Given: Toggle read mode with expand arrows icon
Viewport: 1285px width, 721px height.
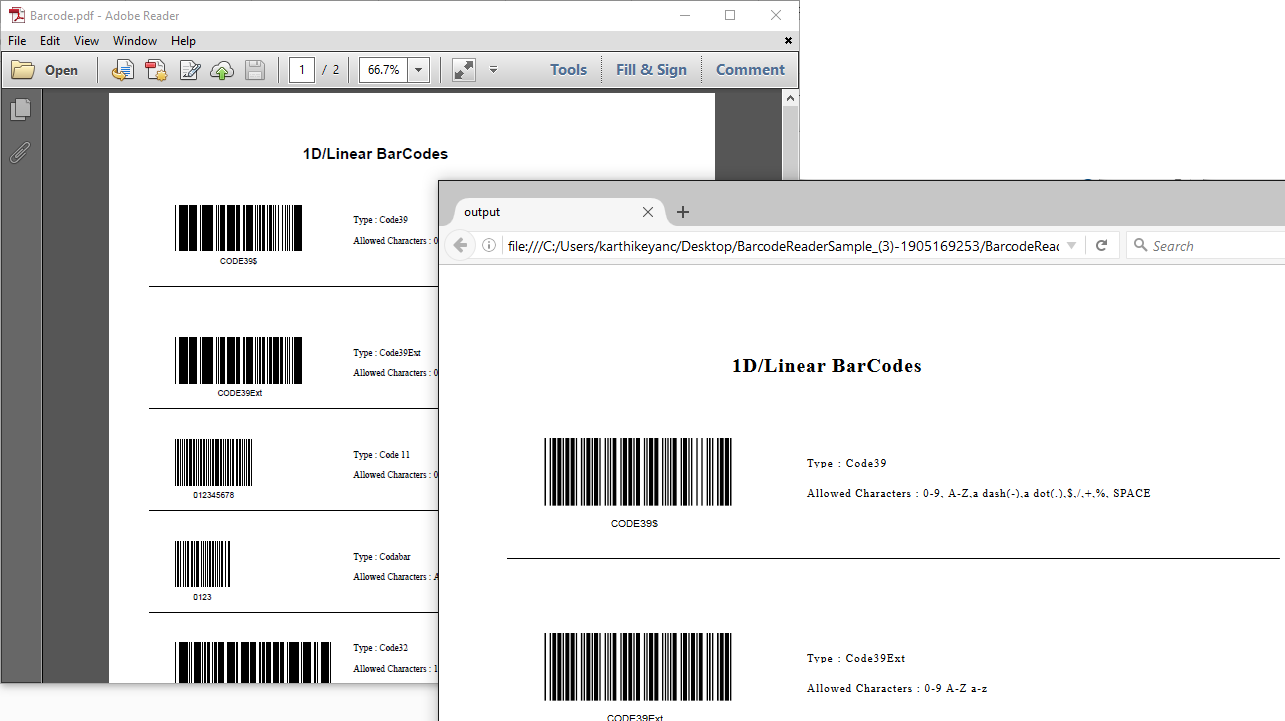Looking at the screenshot, I should click(x=464, y=70).
